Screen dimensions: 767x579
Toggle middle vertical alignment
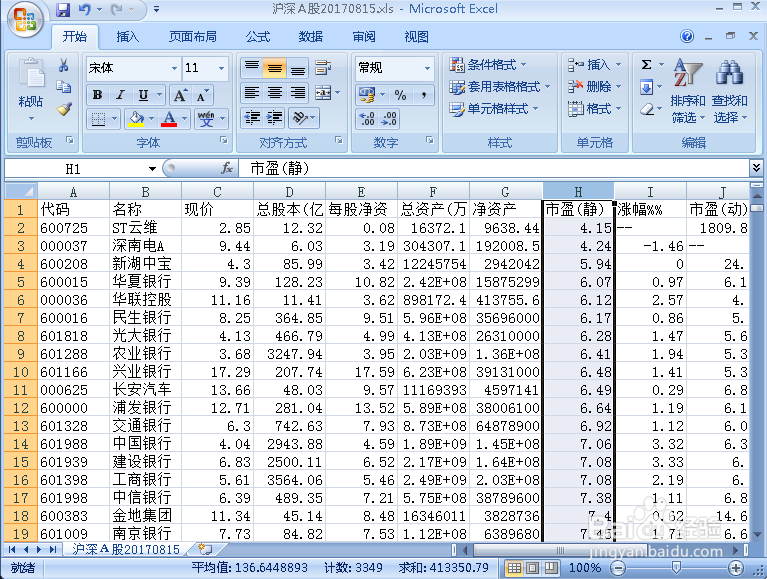(x=274, y=67)
